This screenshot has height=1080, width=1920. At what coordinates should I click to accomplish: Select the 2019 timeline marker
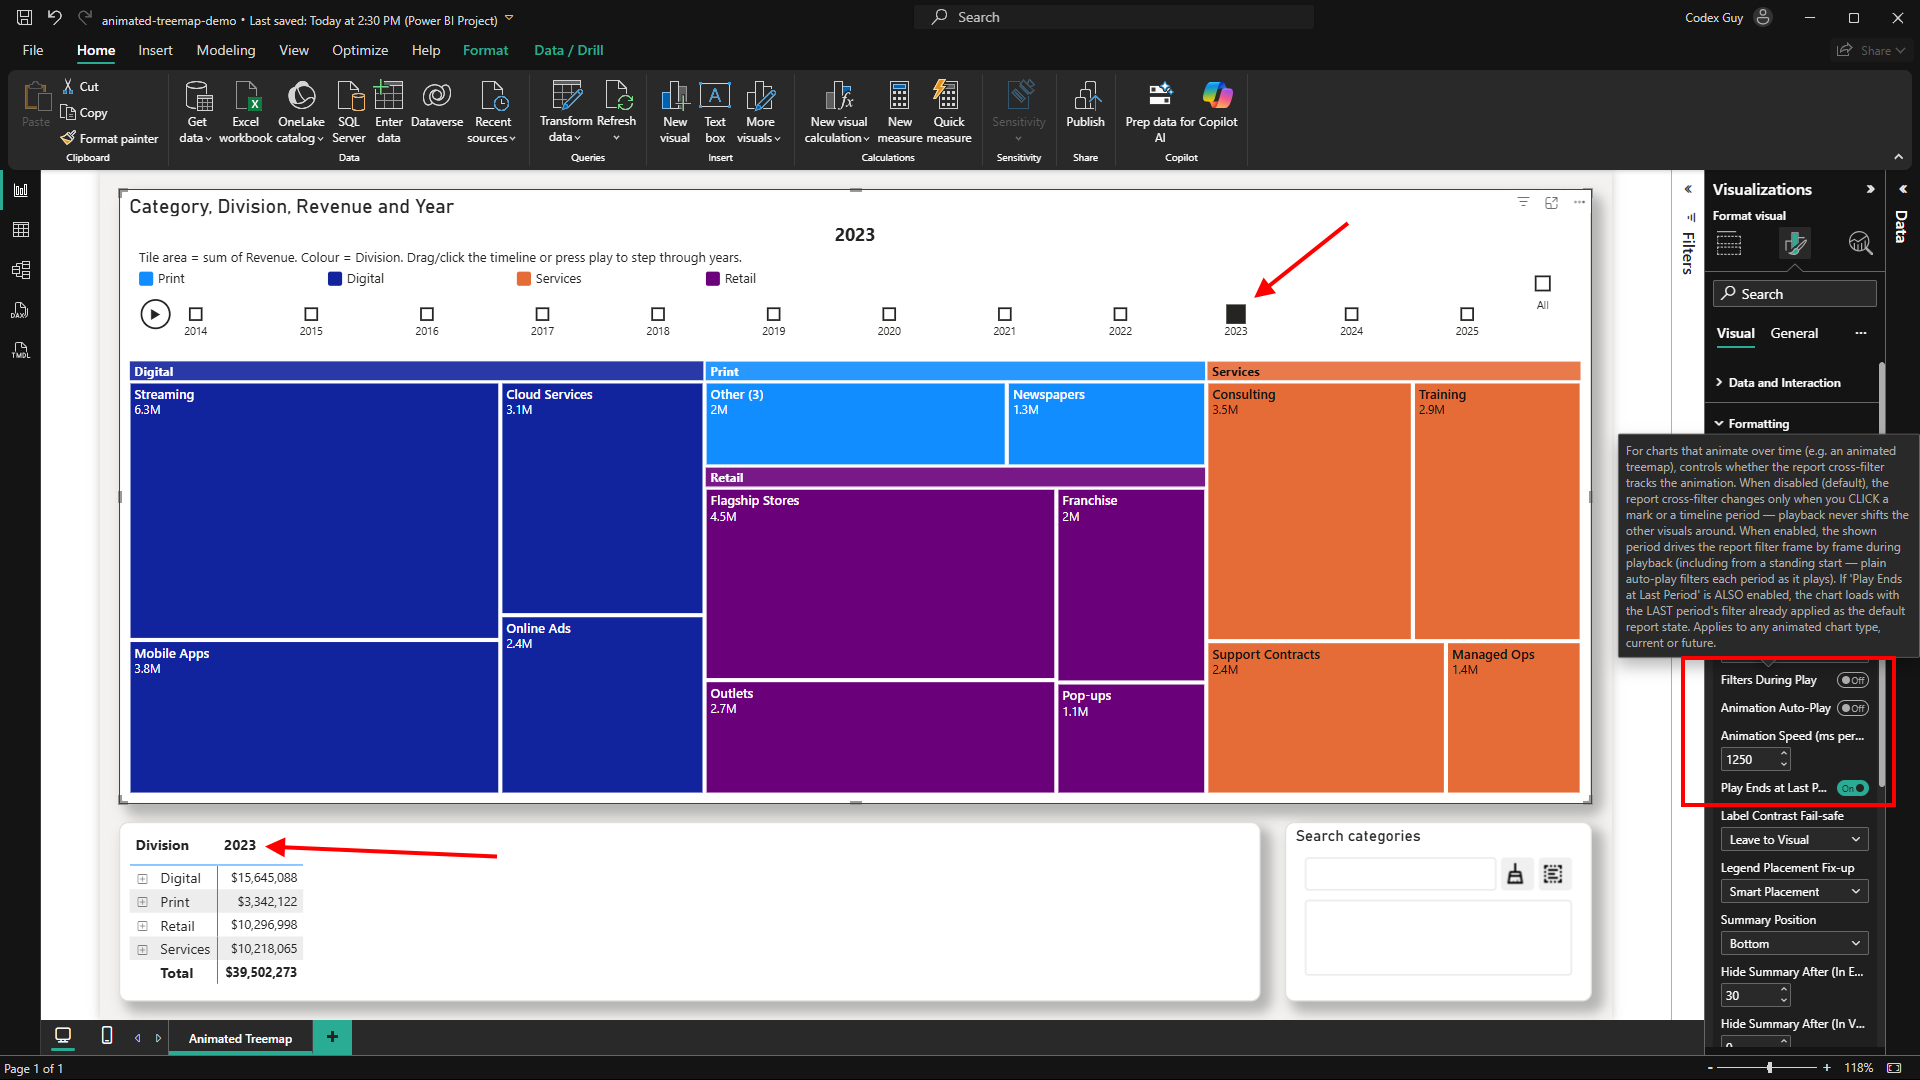[x=773, y=314]
